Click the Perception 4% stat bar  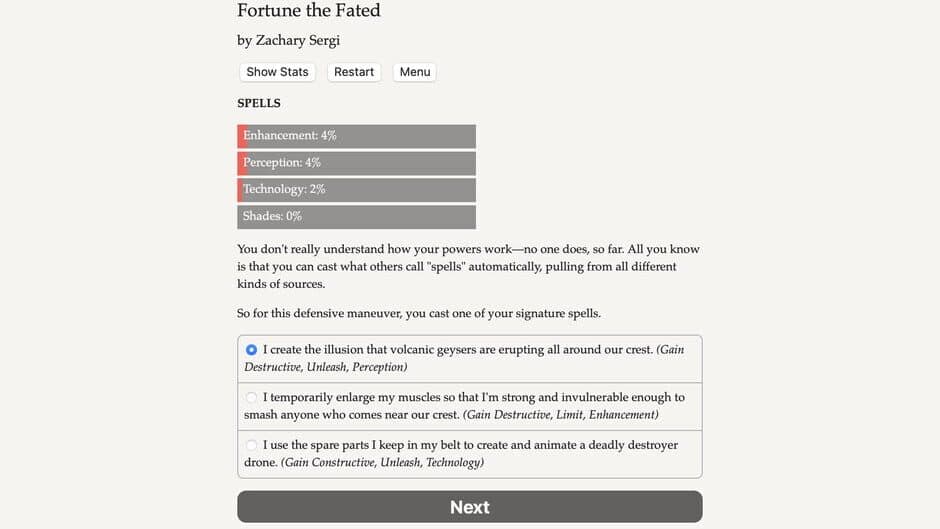click(356, 163)
